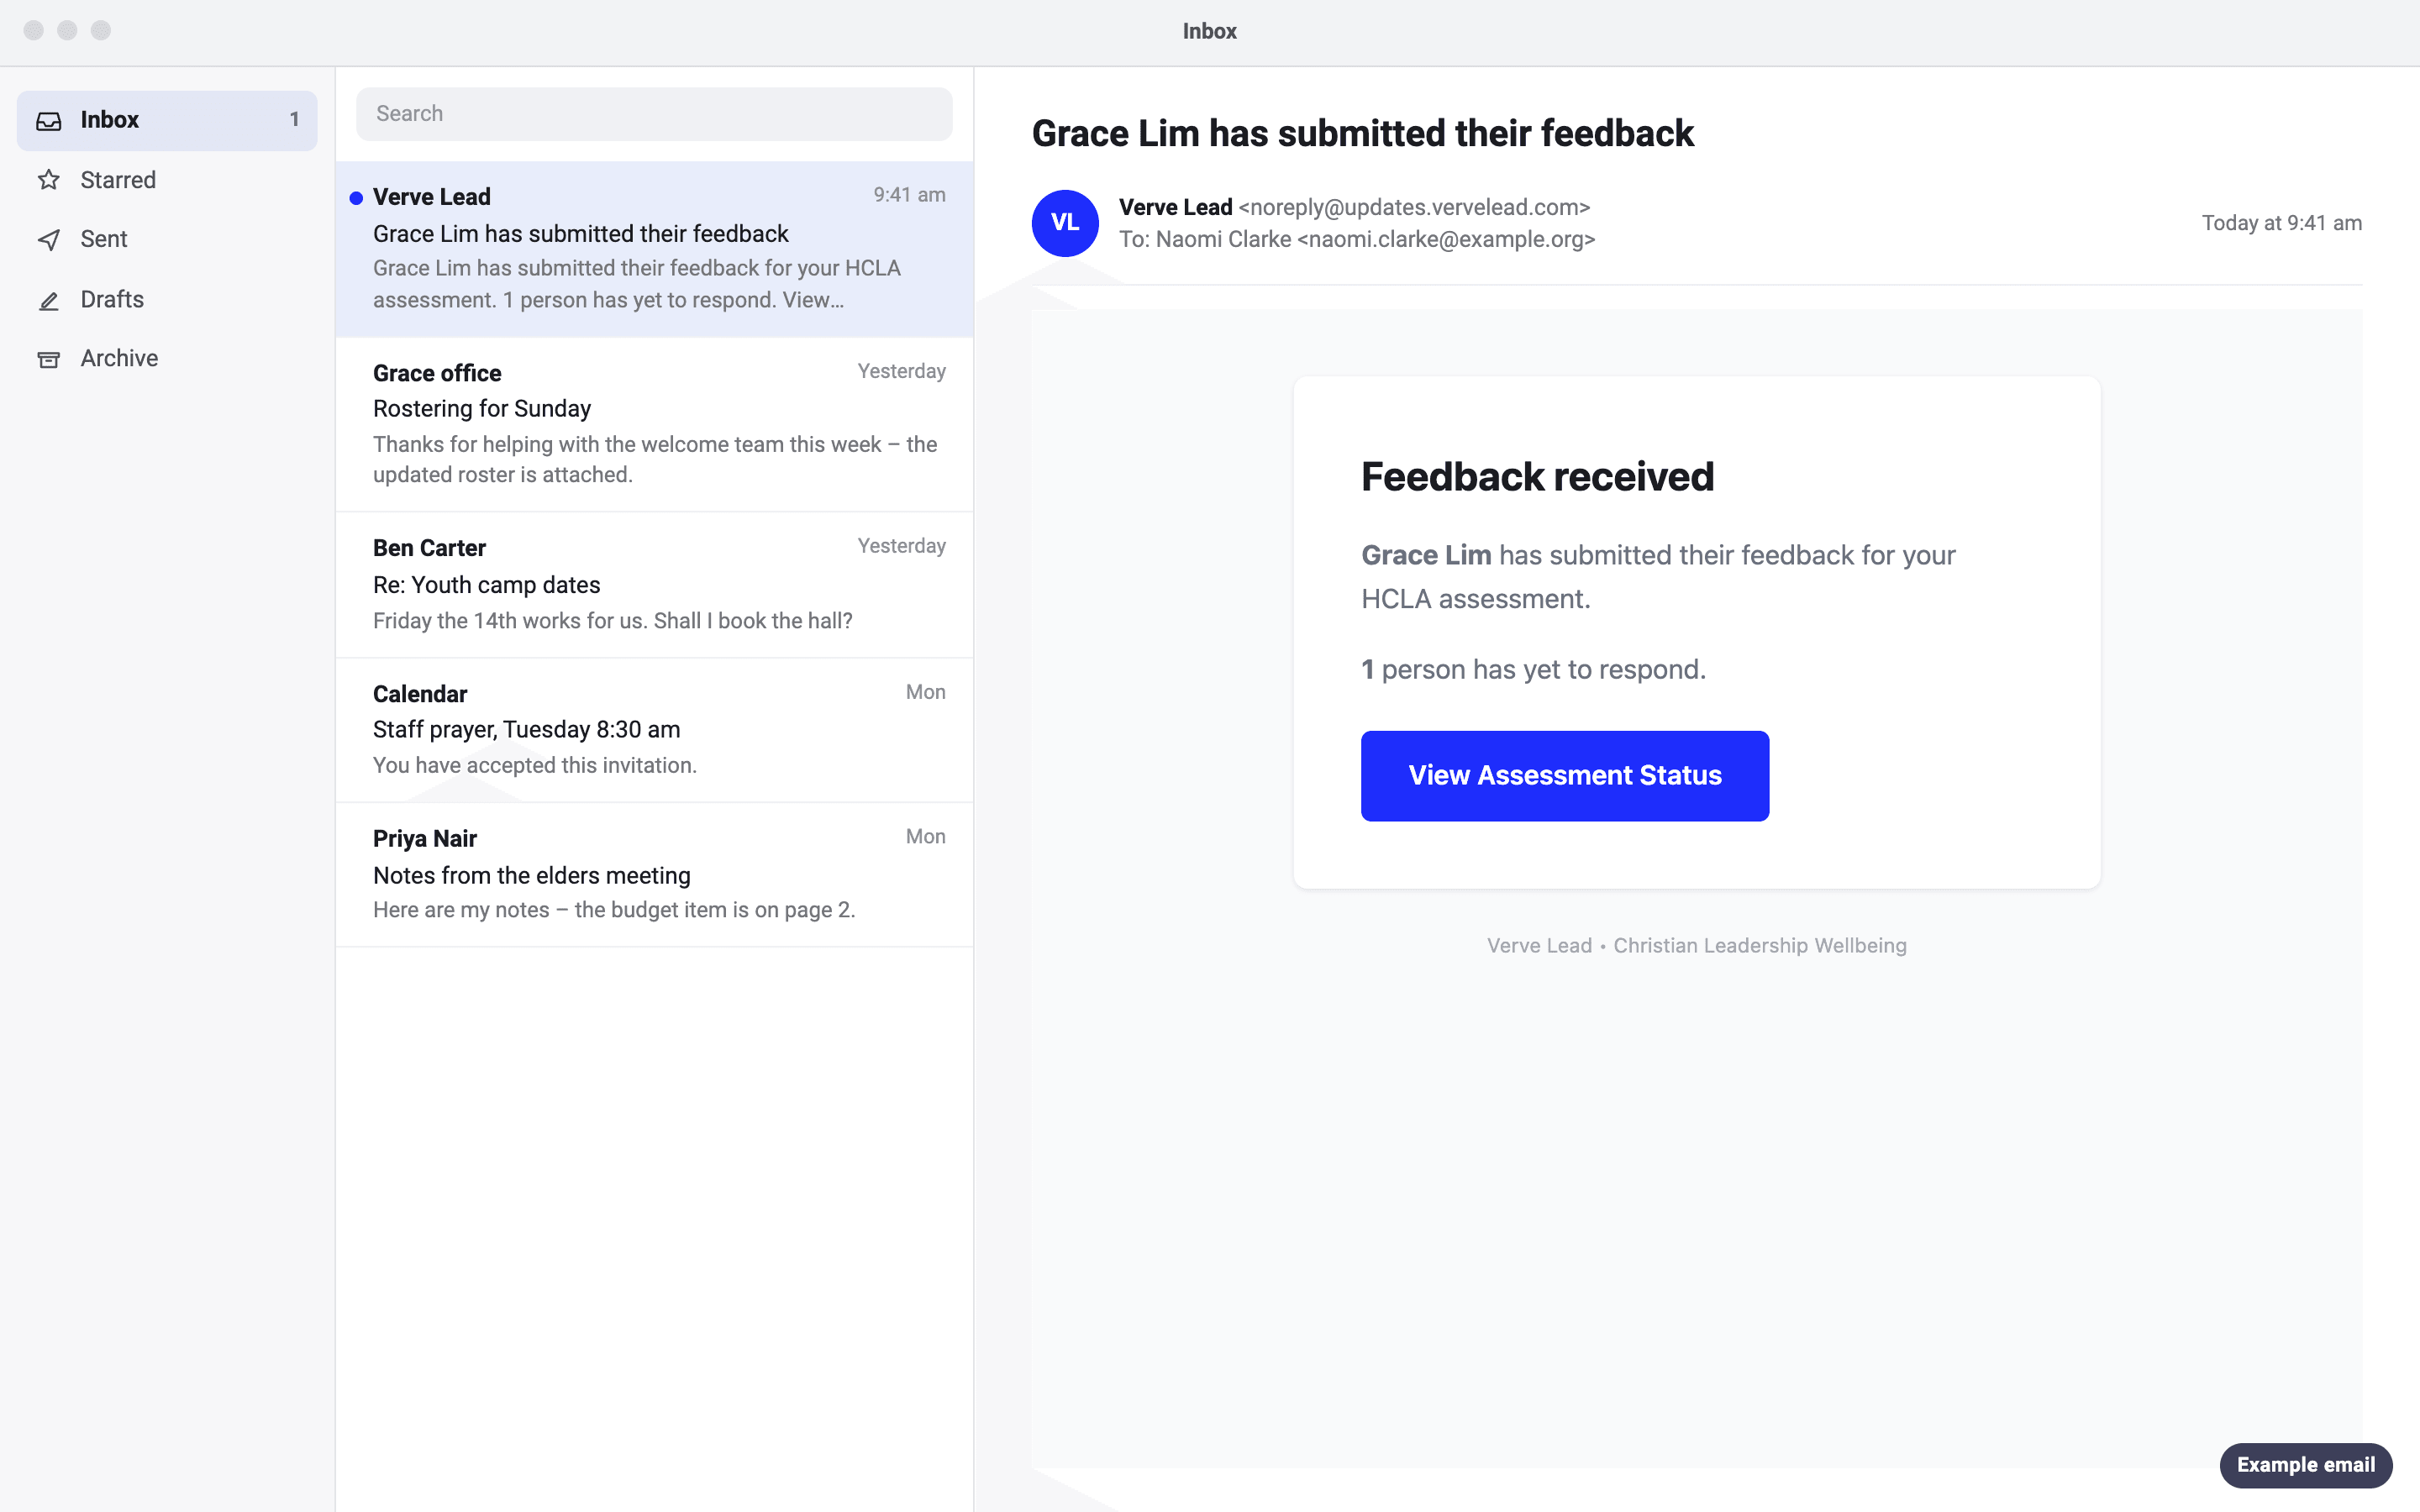Click the Drafts pencil icon
The height and width of the screenshot is (1512, 2420).
click(x=49, y=300)
